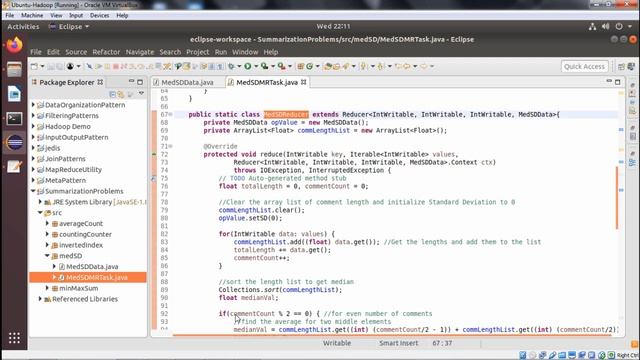
Task: Select the JoinPatterns project
Action: click(x=65, y=159)
